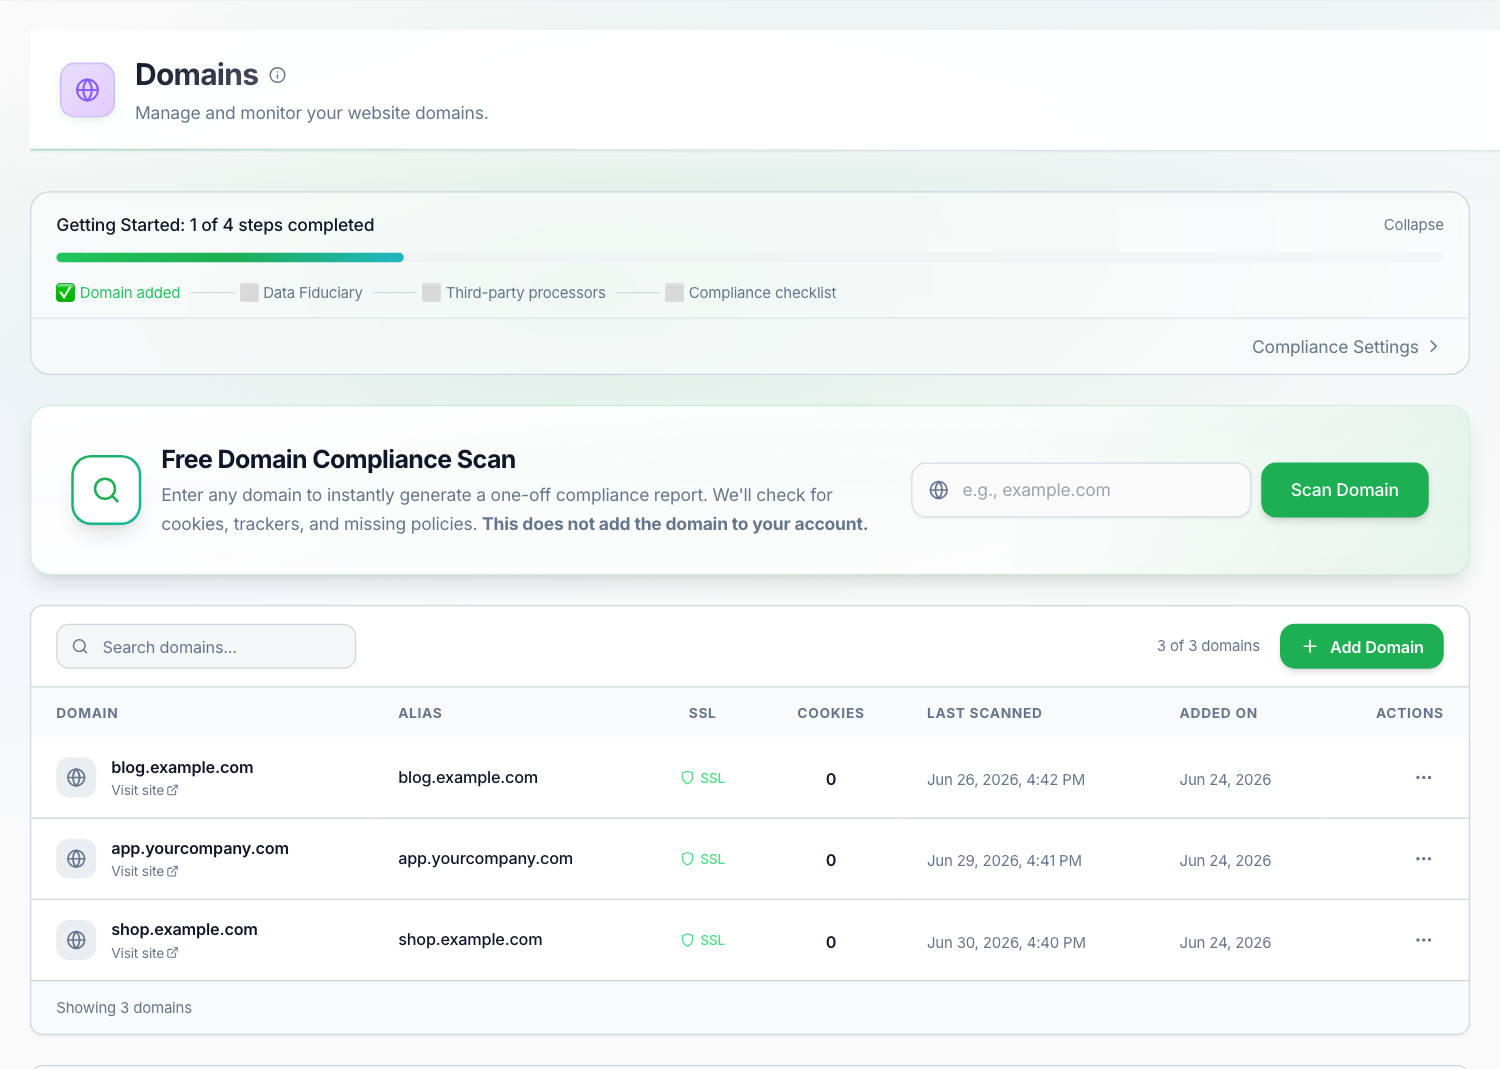Viewport: 1500px width, 1069px height.
Task: Click SSL shield badge for shop.example.com
Action: click(x=703, y=940)
